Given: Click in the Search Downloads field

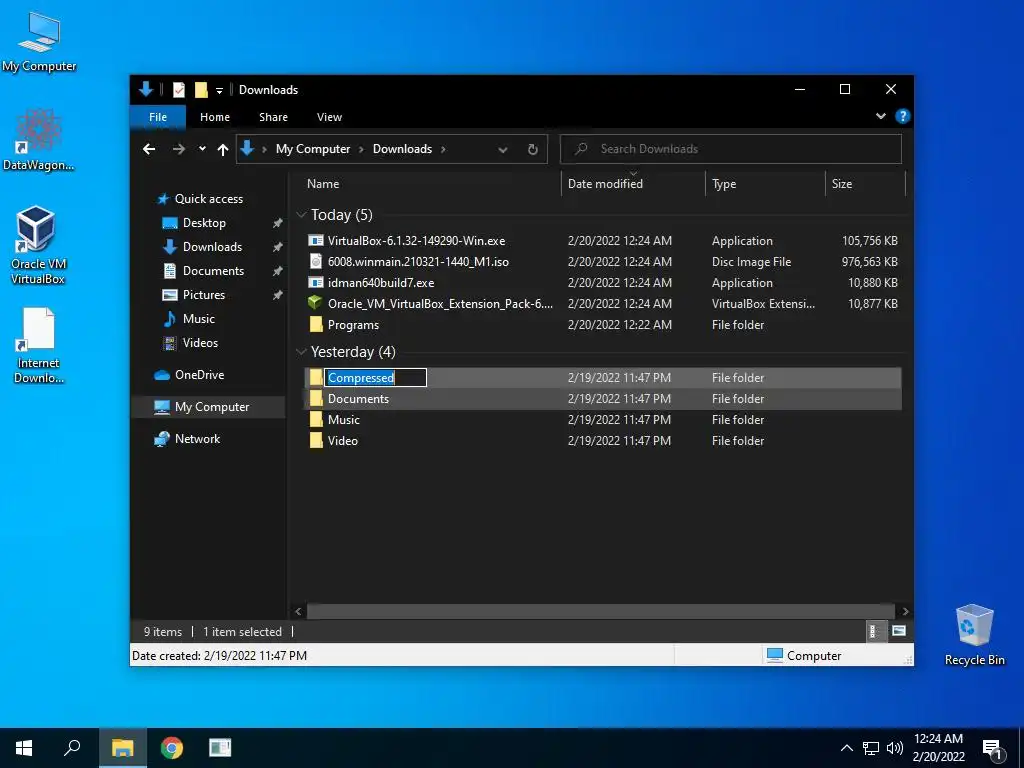Looking at the screenshot, I should (x=731, y=149).
